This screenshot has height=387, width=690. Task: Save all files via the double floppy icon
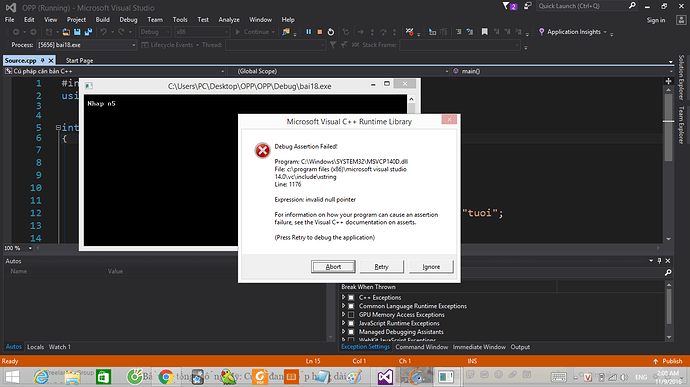coord(88,32)
